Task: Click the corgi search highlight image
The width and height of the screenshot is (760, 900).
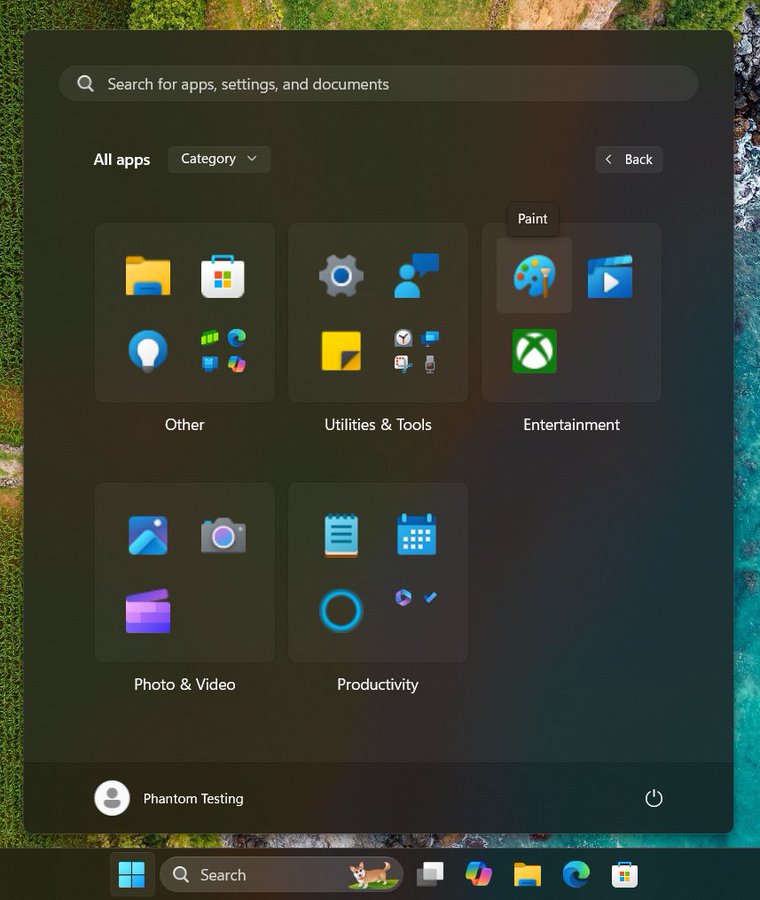Action: coord(373,874)
